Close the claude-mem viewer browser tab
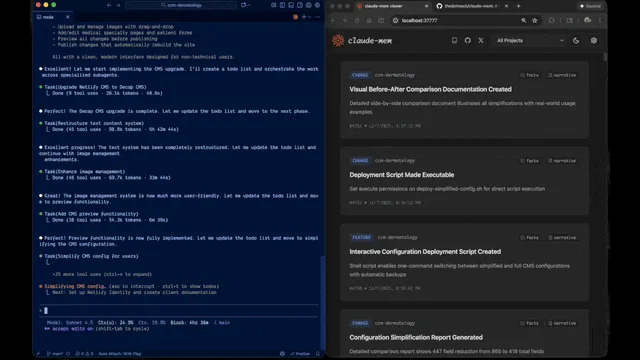Screen dimensions: 640x360 [427, 6]
